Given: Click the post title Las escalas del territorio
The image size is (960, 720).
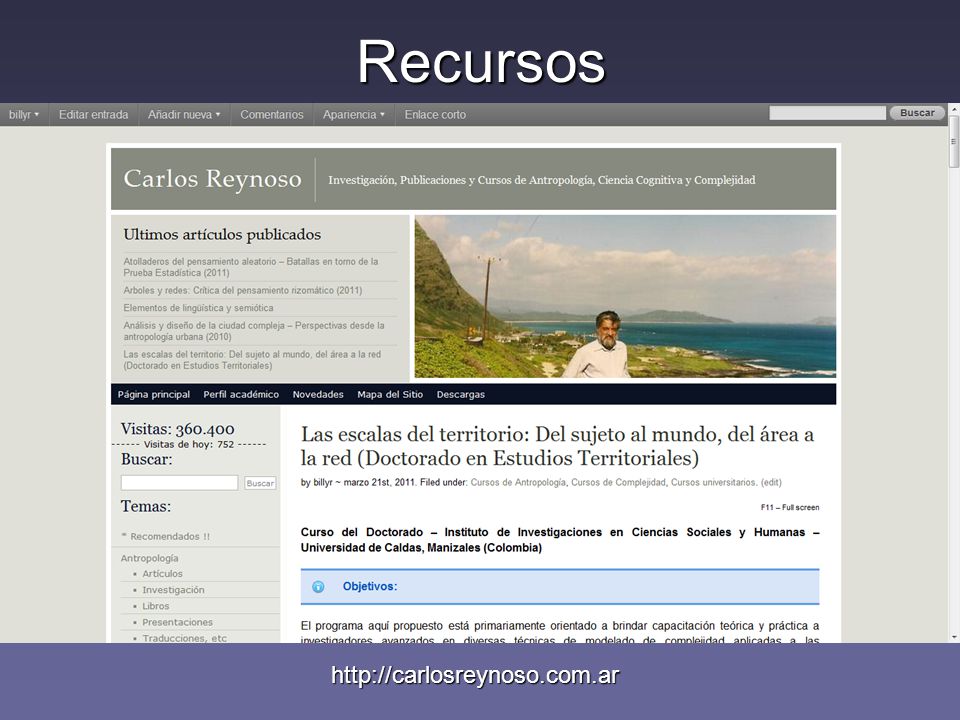Looking at the screenshot, I should tap(557, 446).
